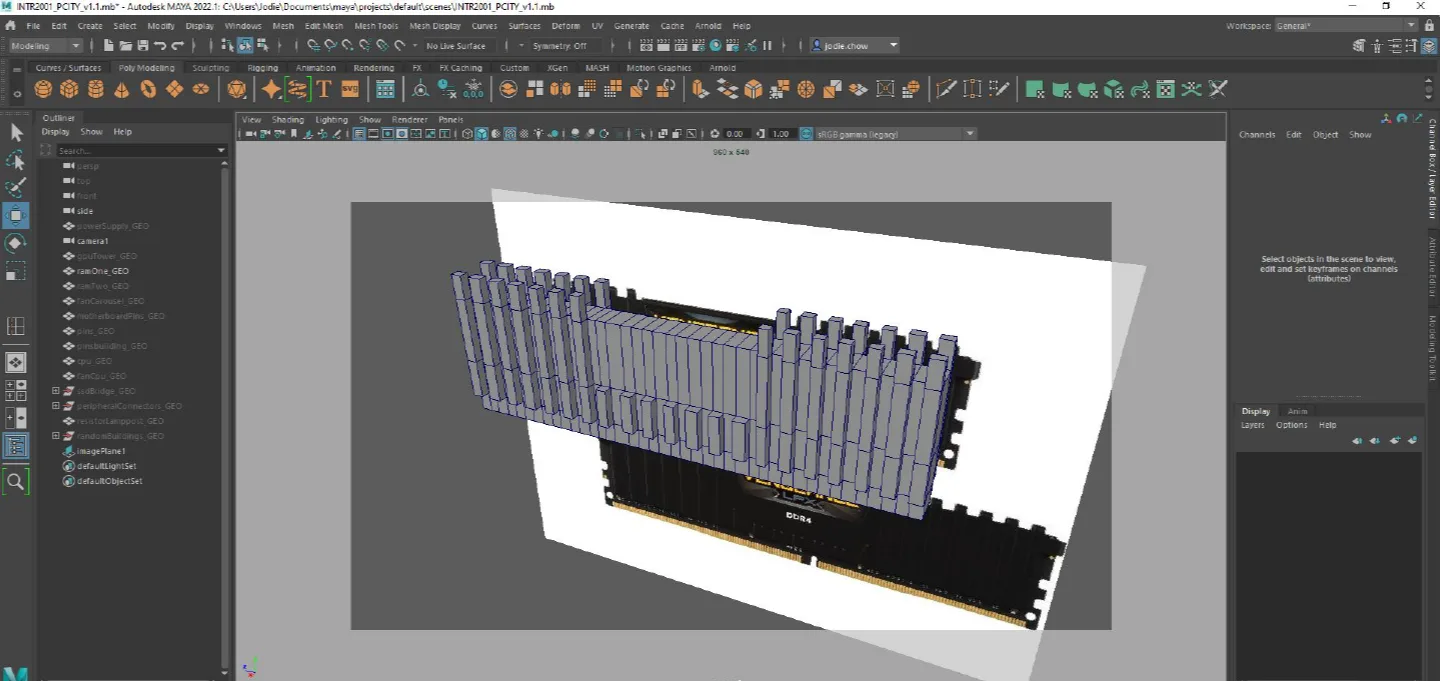
Task: Expand the randomBuildings_GEO group
Action: (x=56, y=436)
